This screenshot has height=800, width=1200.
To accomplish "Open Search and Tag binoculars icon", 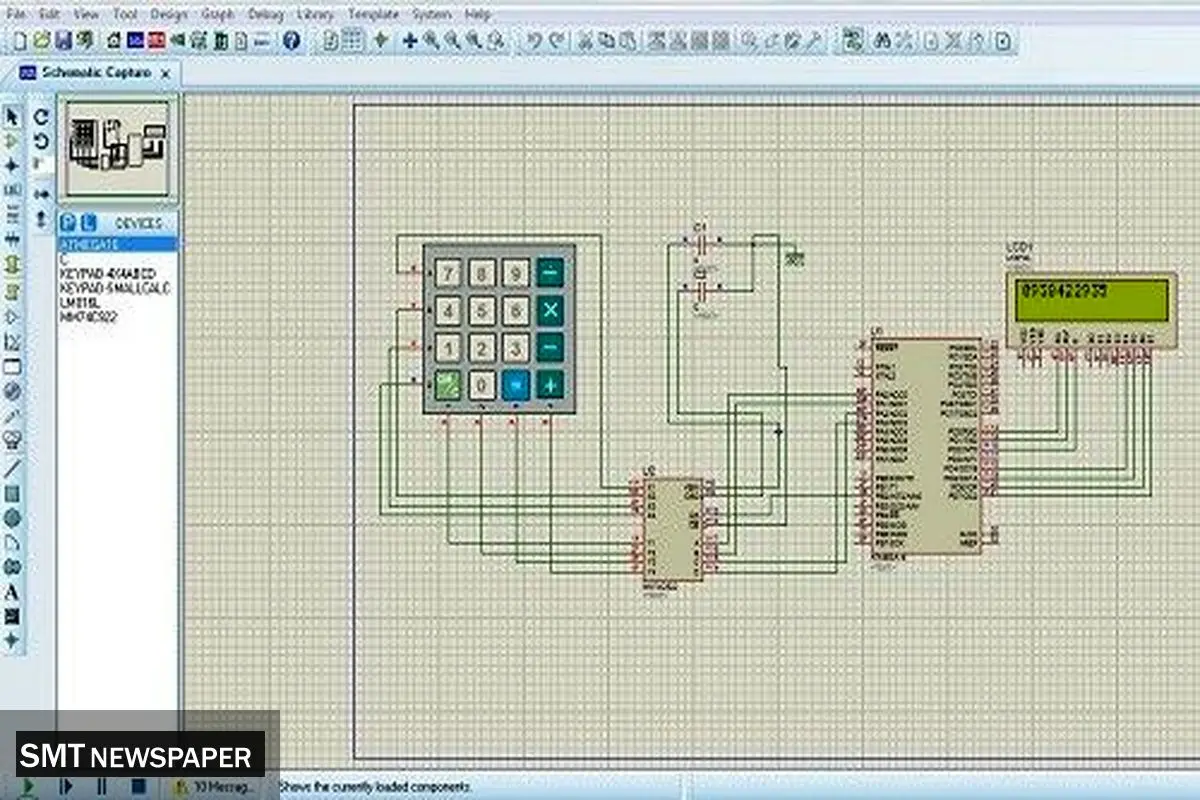I will pos(882,41).
